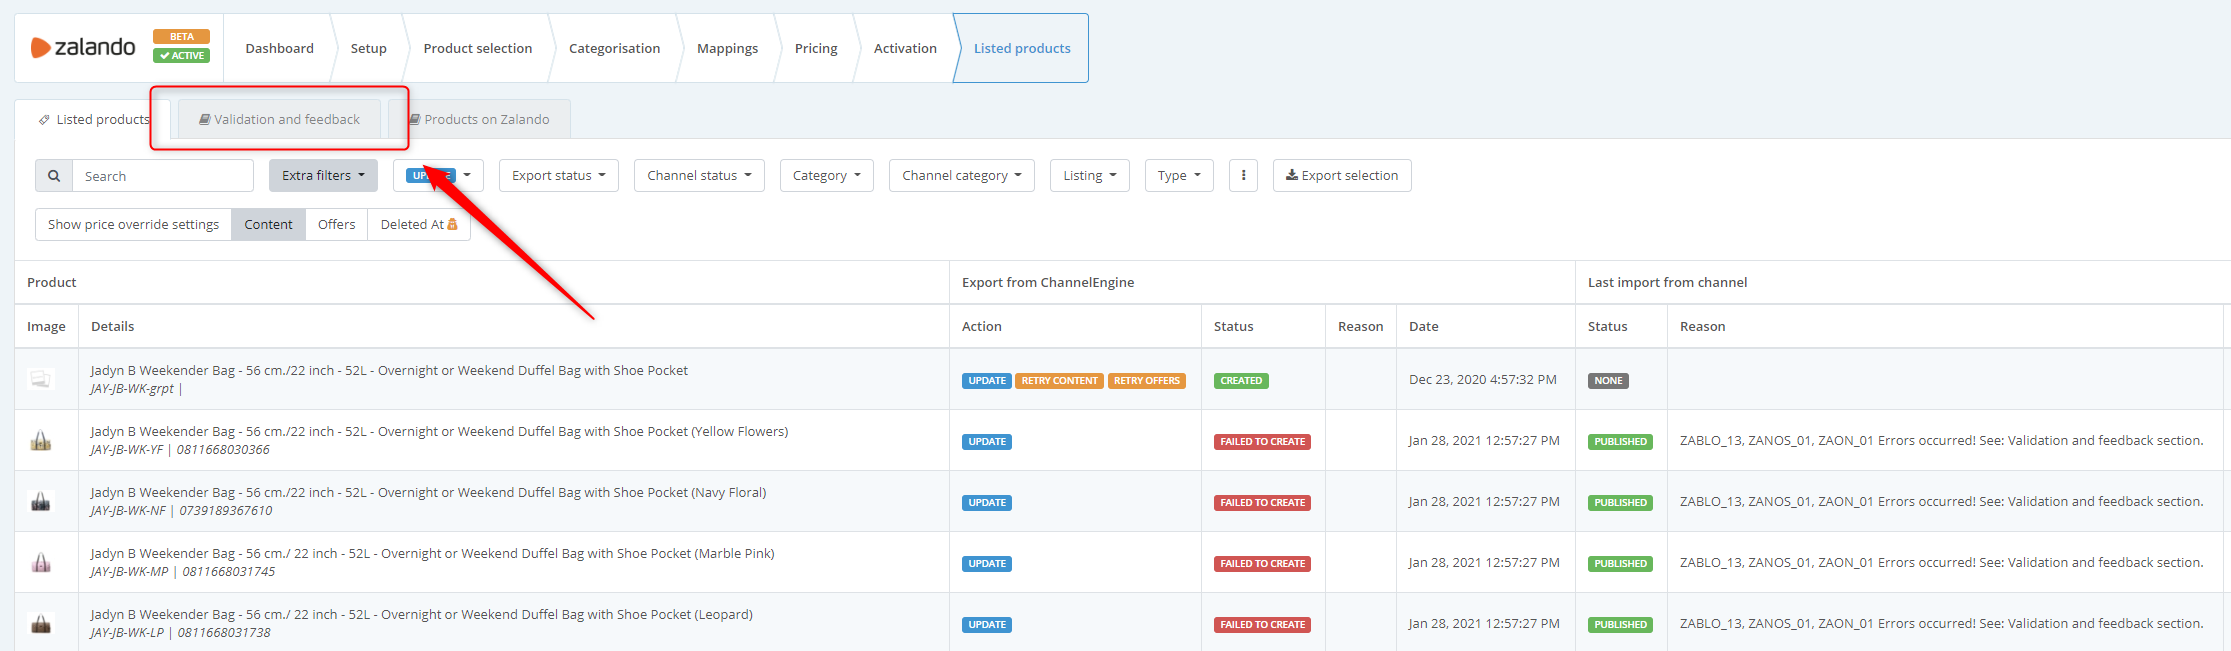Screen dimensions: 2231x651
Task: Open Product selection step
Action: tap(477, 48)
